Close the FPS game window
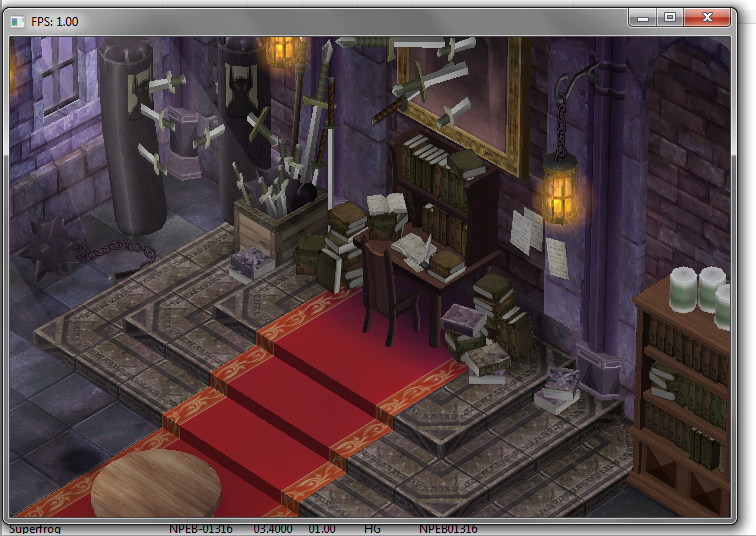The height and width of the screenshot is (536, 756). [709, 17]
